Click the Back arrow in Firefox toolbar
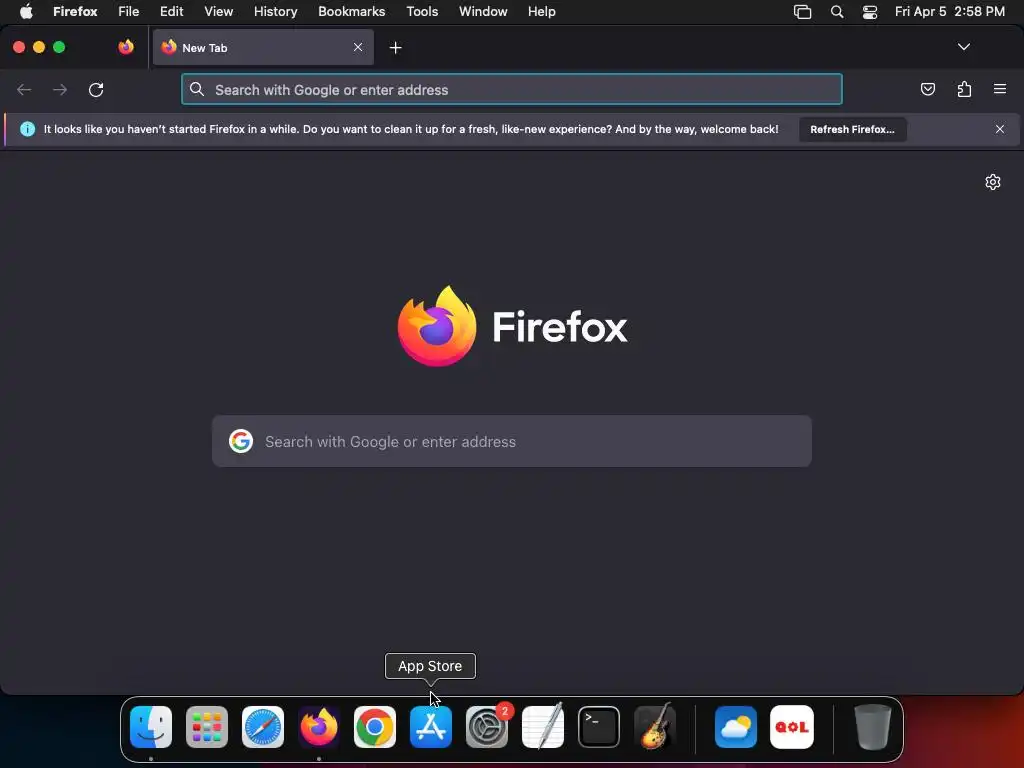Viewport: 1024px width, 768px height. pos(24,89)
